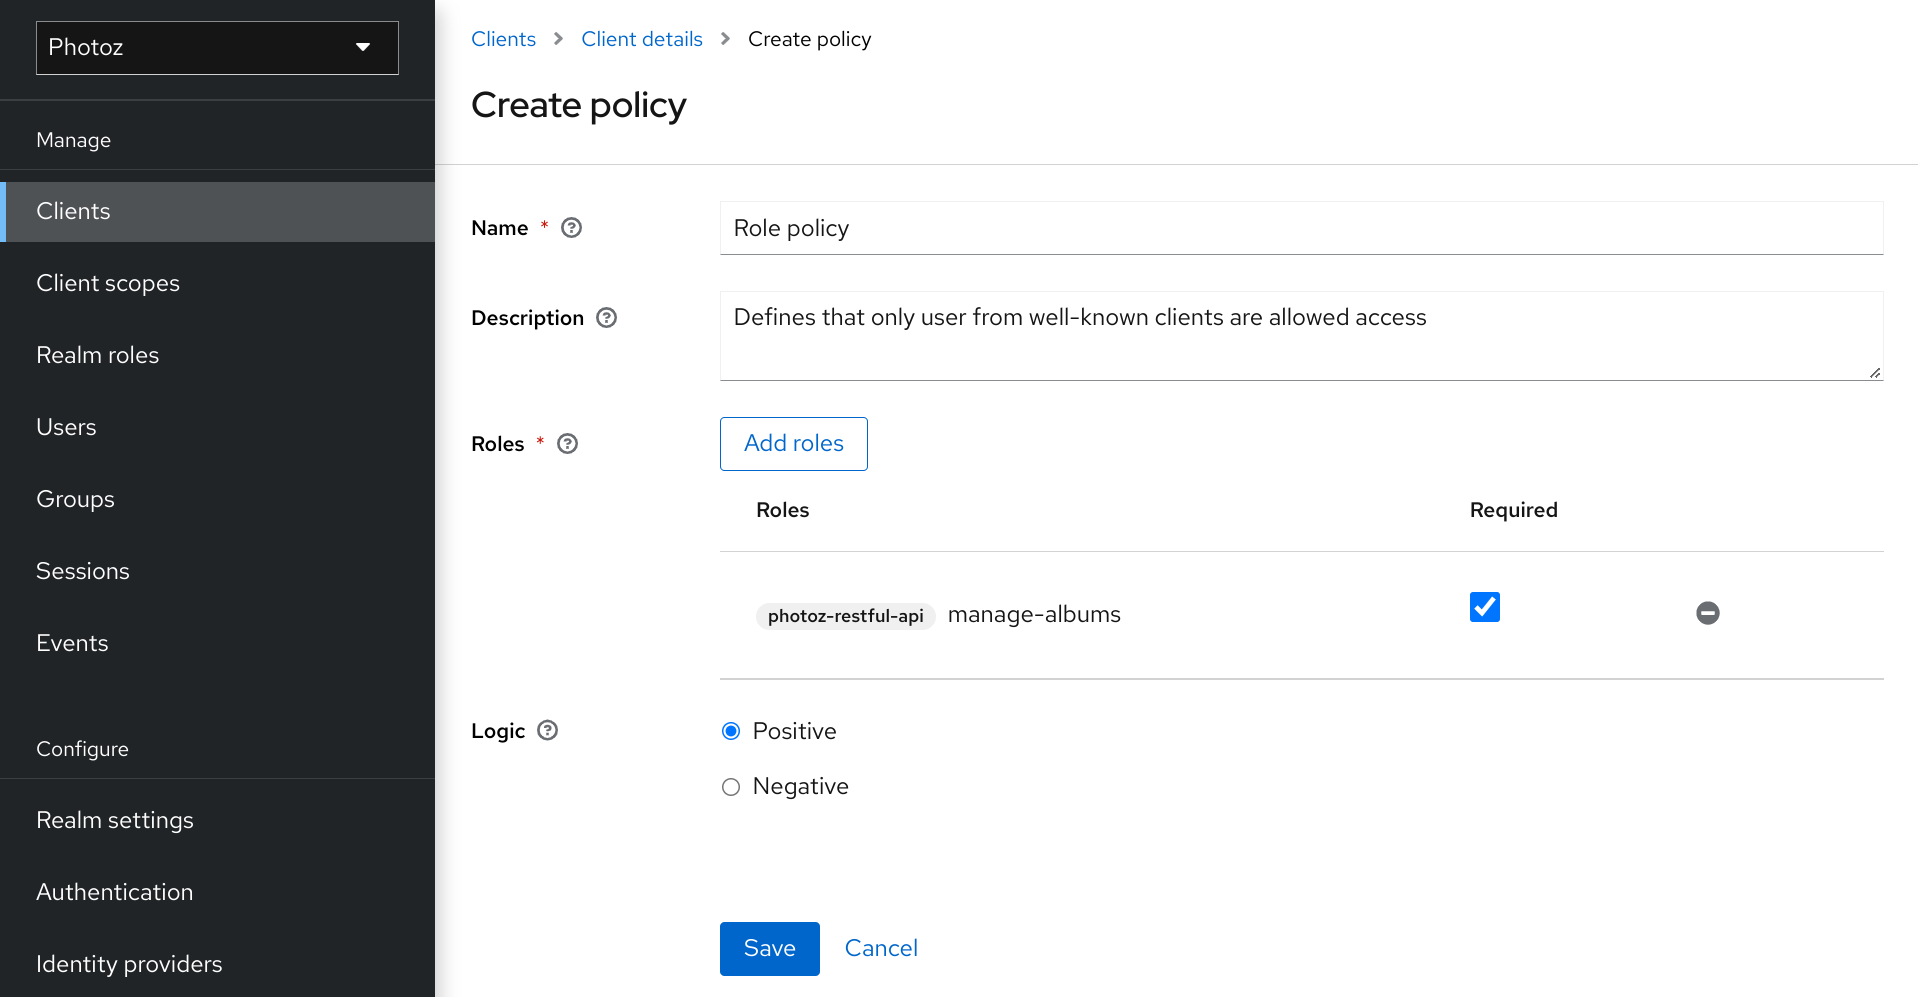Viewport: 1918px width, 997px height.
Task: Click the Add roles button
Action: point(793,444)
